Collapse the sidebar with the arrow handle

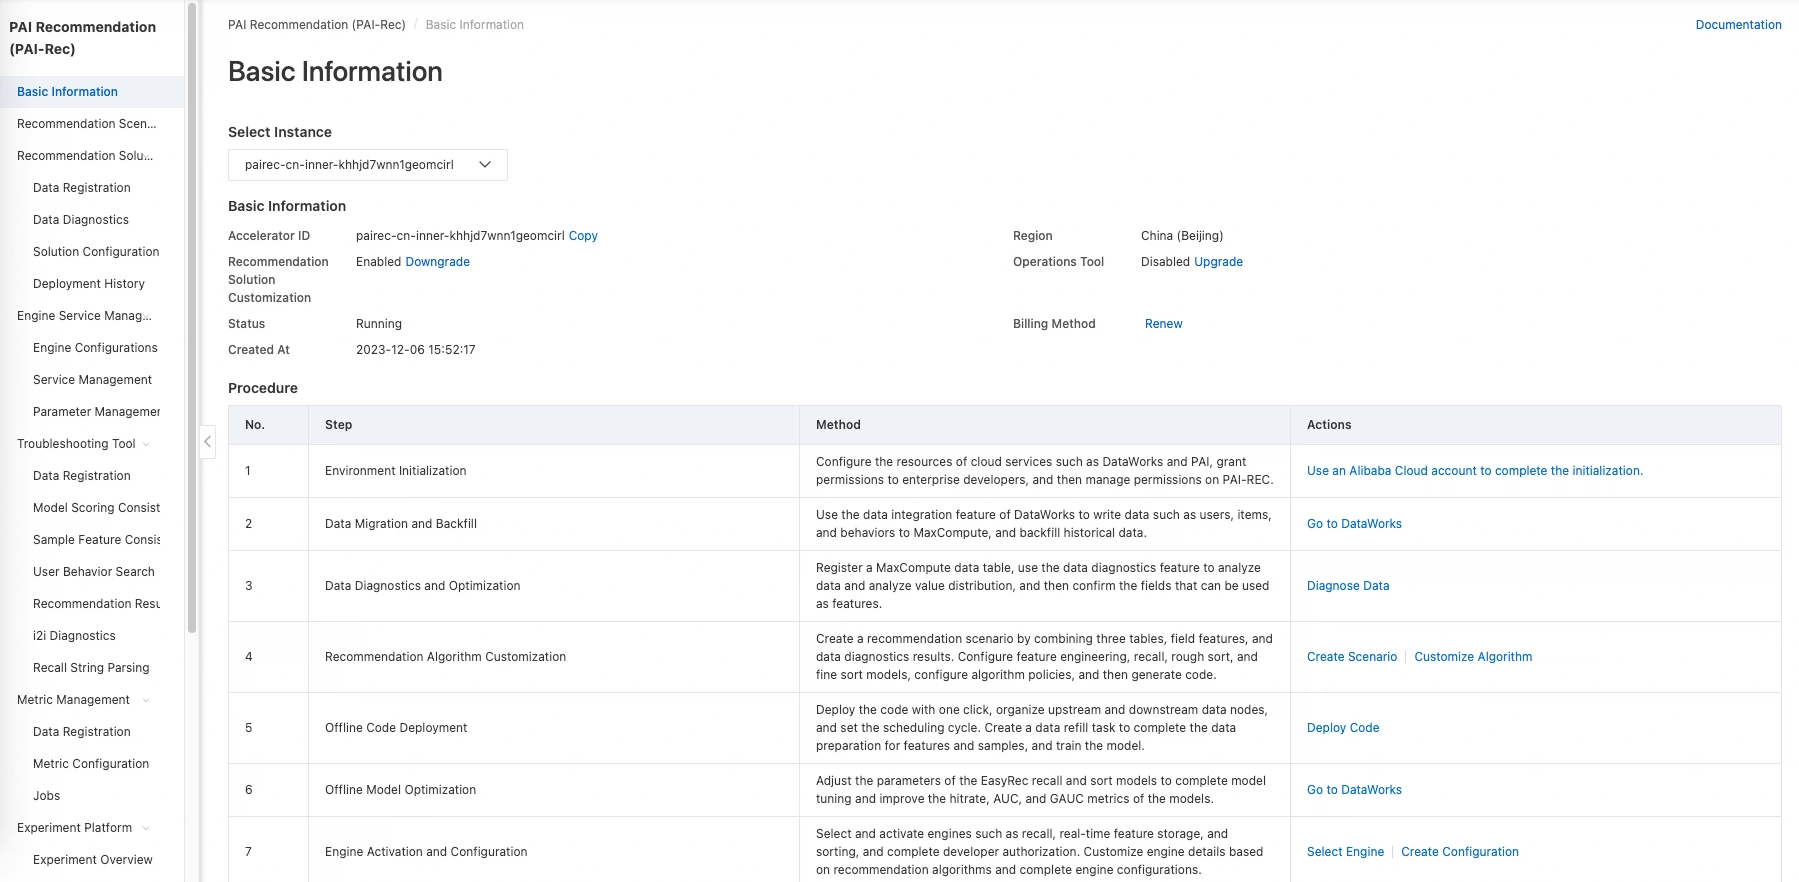point(207,441)
